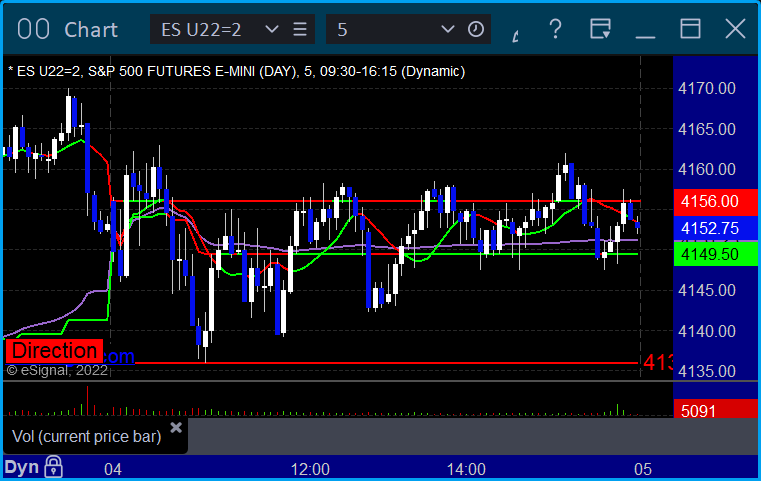The width and height of the screenshot is (761, 481).
Task: Maximize the Chart window
Action: 690,29
